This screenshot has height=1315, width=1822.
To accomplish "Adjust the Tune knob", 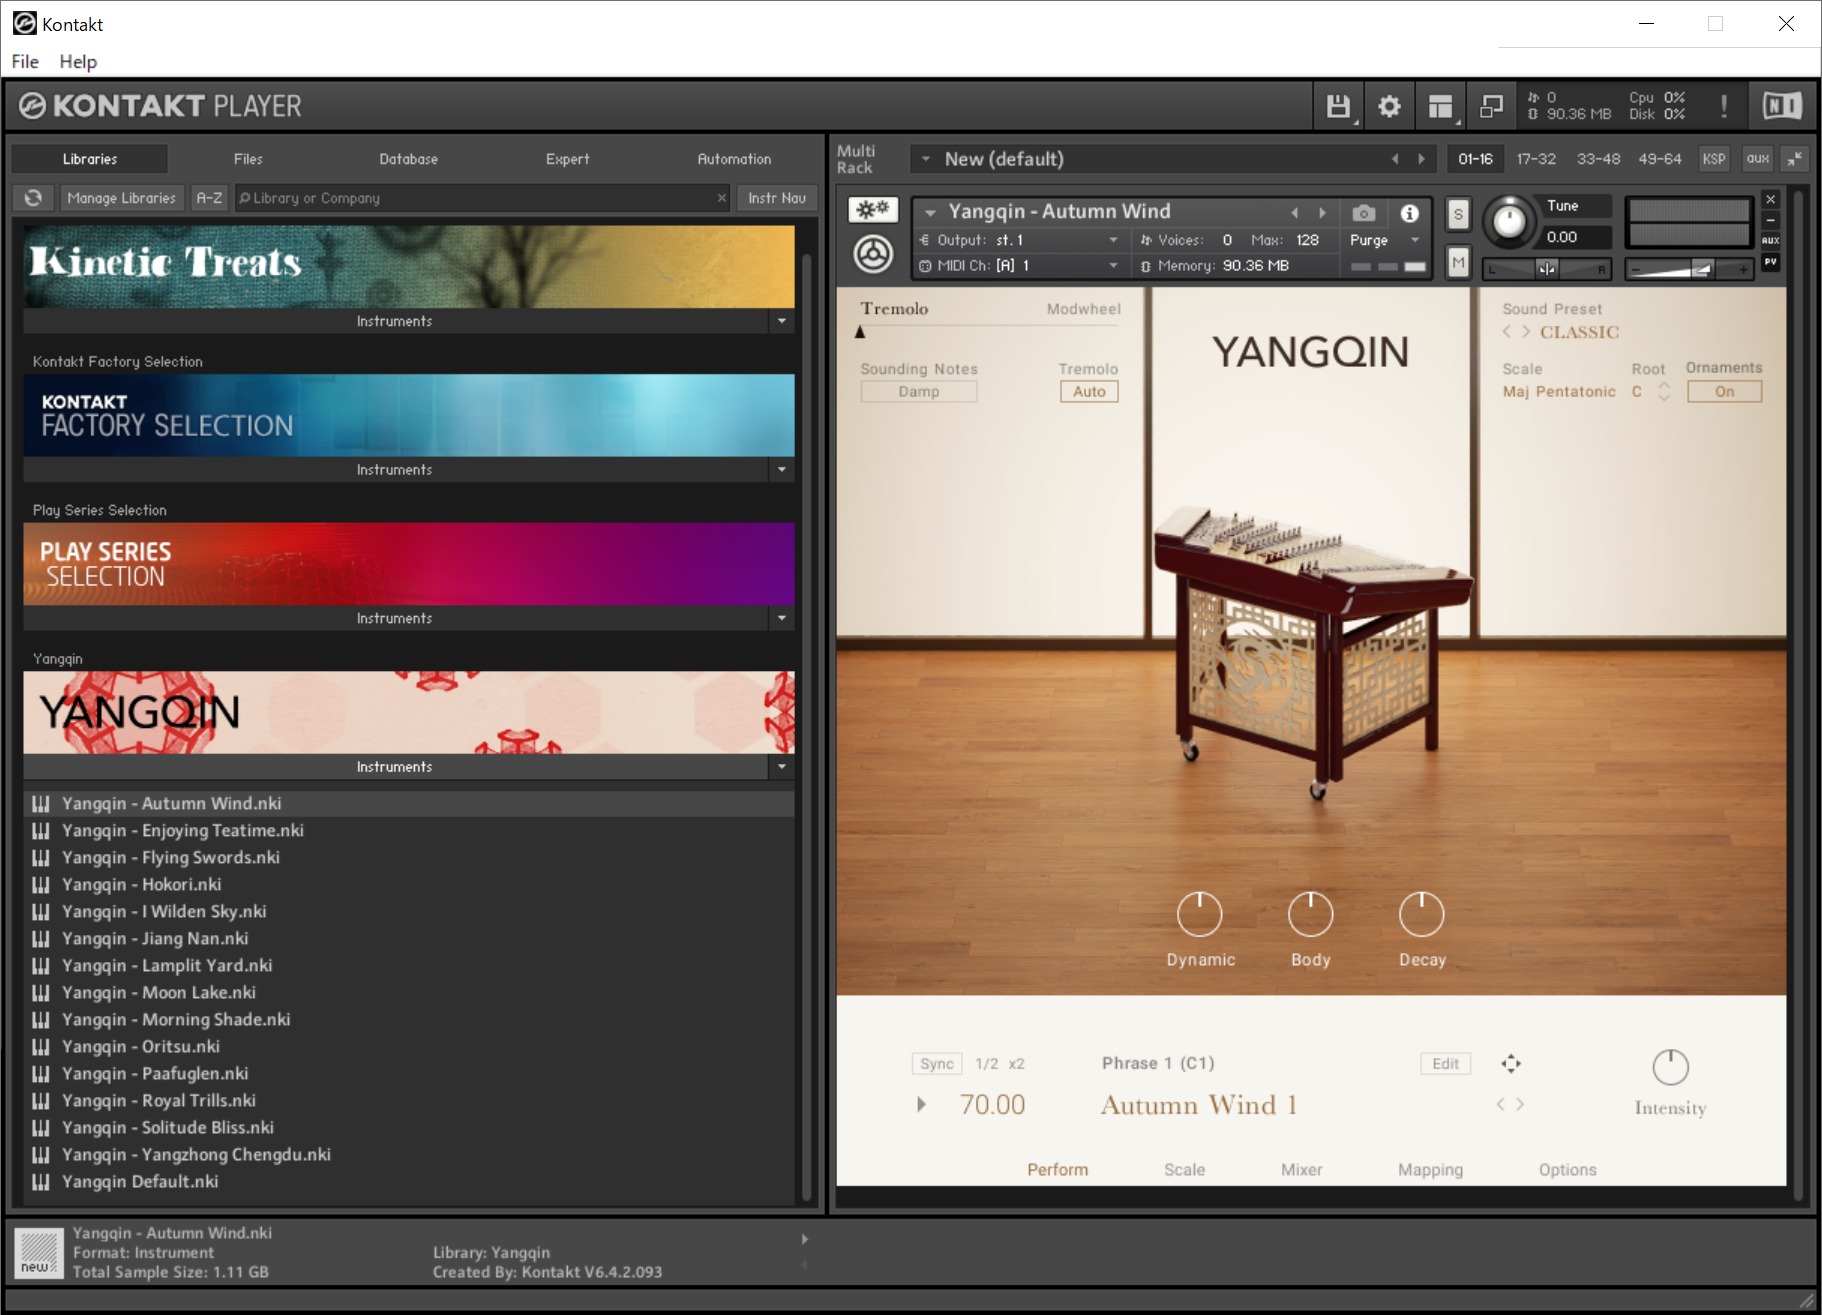I will pyautogui.click(x=1508, y=221).
